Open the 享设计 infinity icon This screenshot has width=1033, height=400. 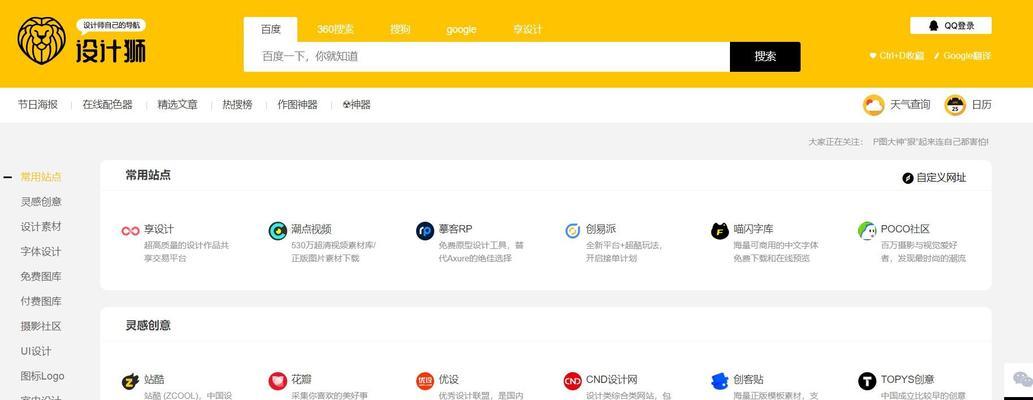[x=130, y=231]
